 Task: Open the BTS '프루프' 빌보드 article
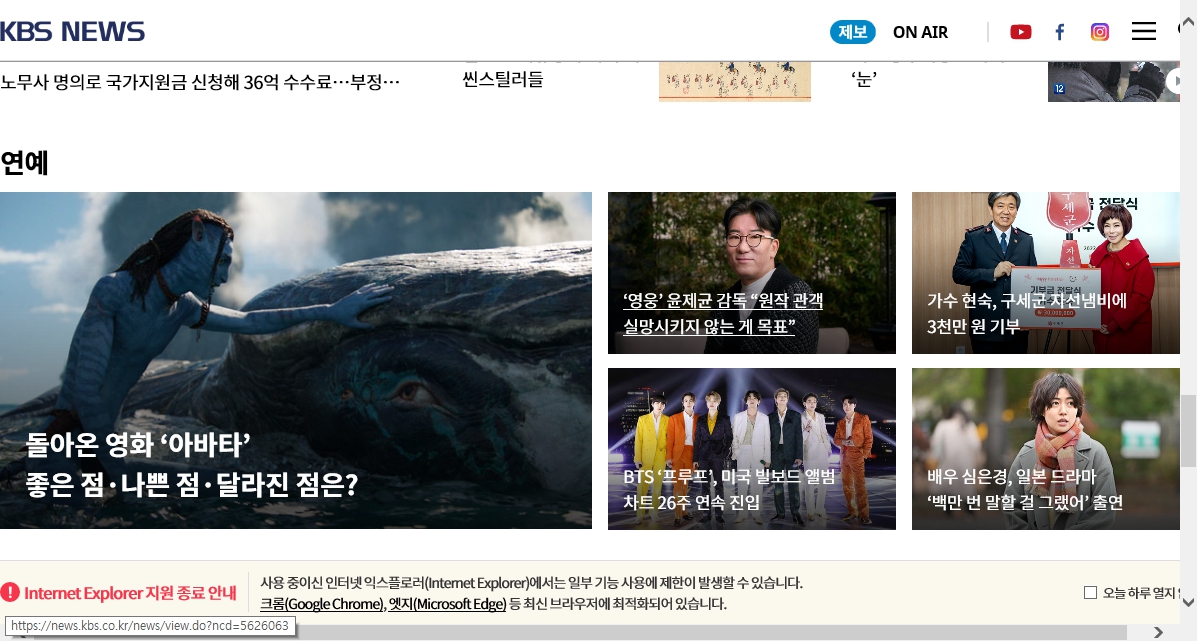[x=751, y=449]
